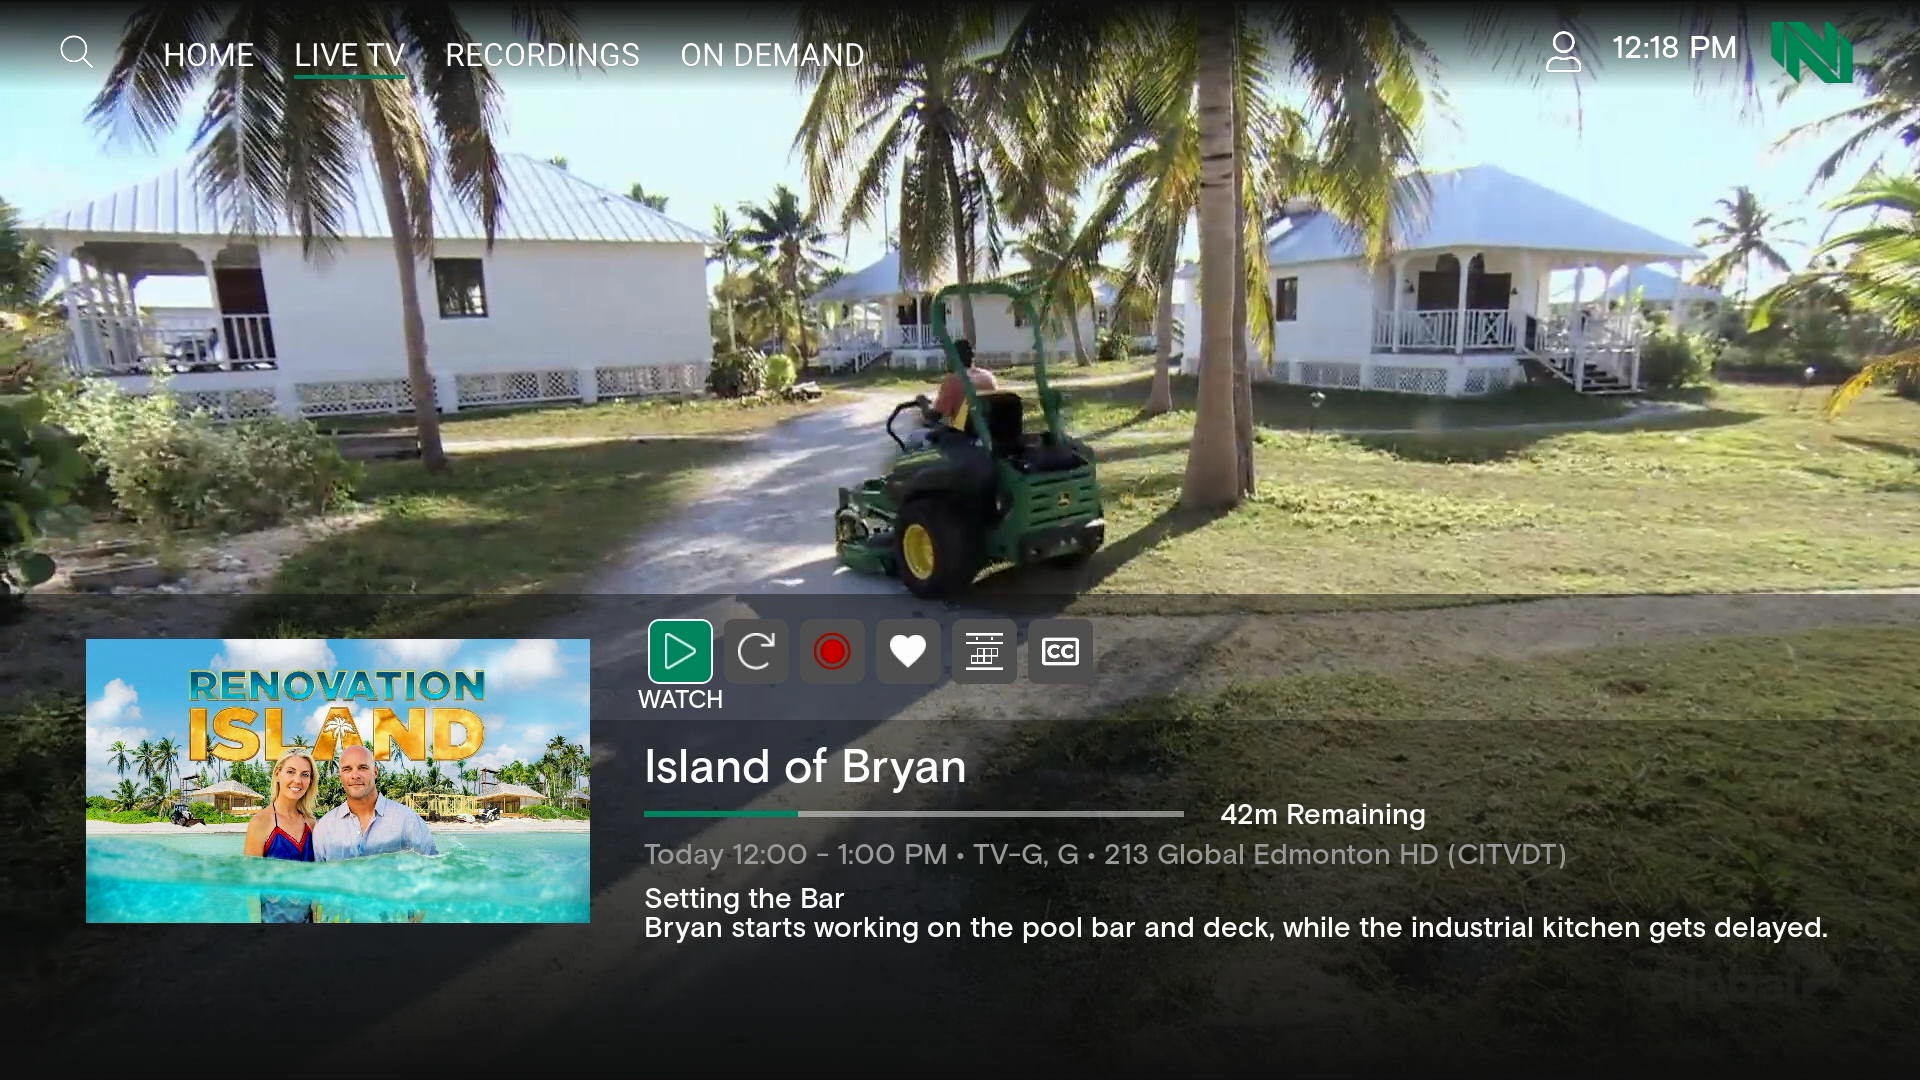Click the Island of Bryan title
The width and height of the screenshot is (1920, 1080).
pyautogui.click(x=805, y=767)
